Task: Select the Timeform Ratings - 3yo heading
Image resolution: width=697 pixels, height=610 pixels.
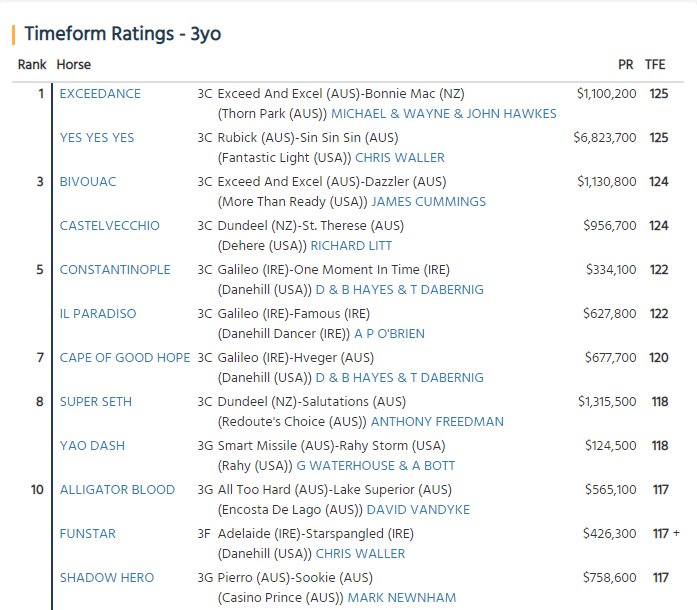Action: [123, 34]
